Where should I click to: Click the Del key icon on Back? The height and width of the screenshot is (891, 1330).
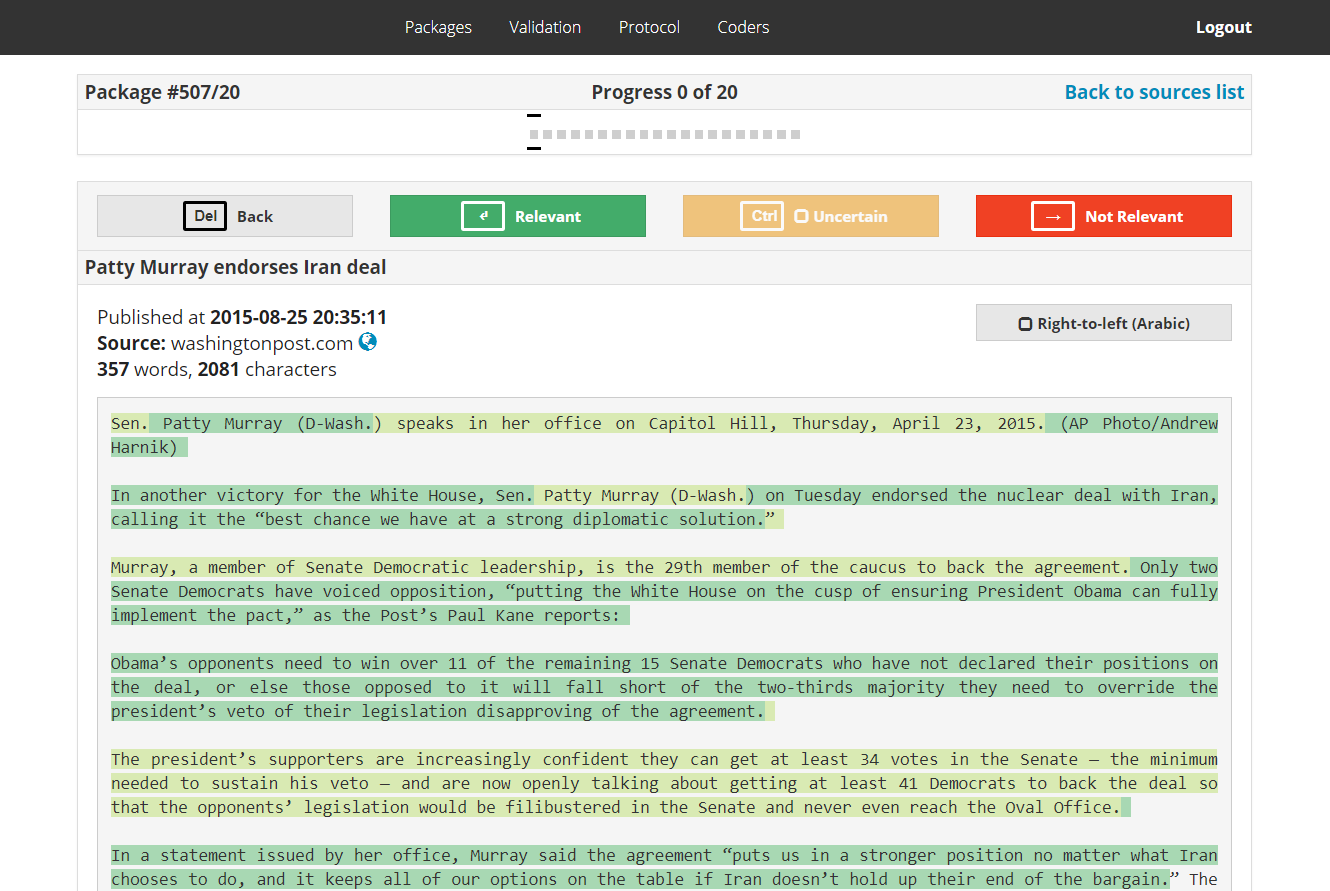205,216
